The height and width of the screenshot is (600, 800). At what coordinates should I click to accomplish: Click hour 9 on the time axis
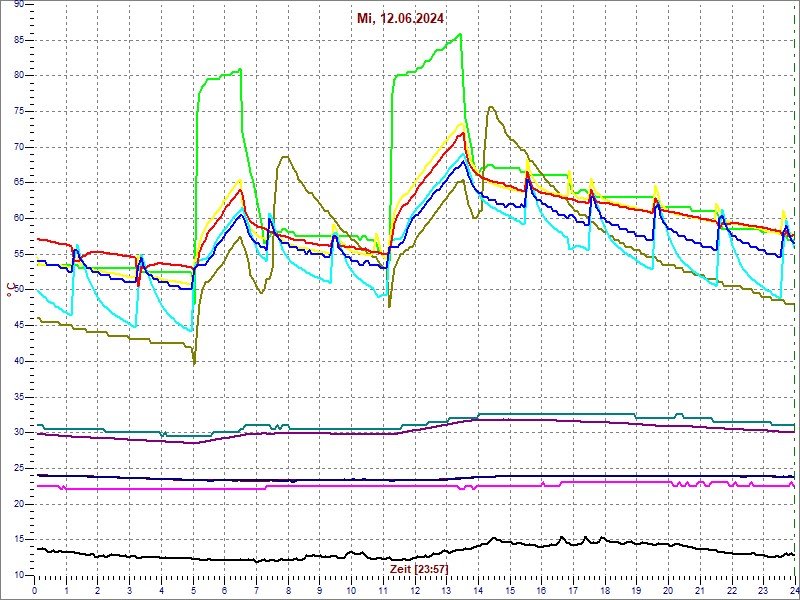pyautogui.click(x=319, y=589)
